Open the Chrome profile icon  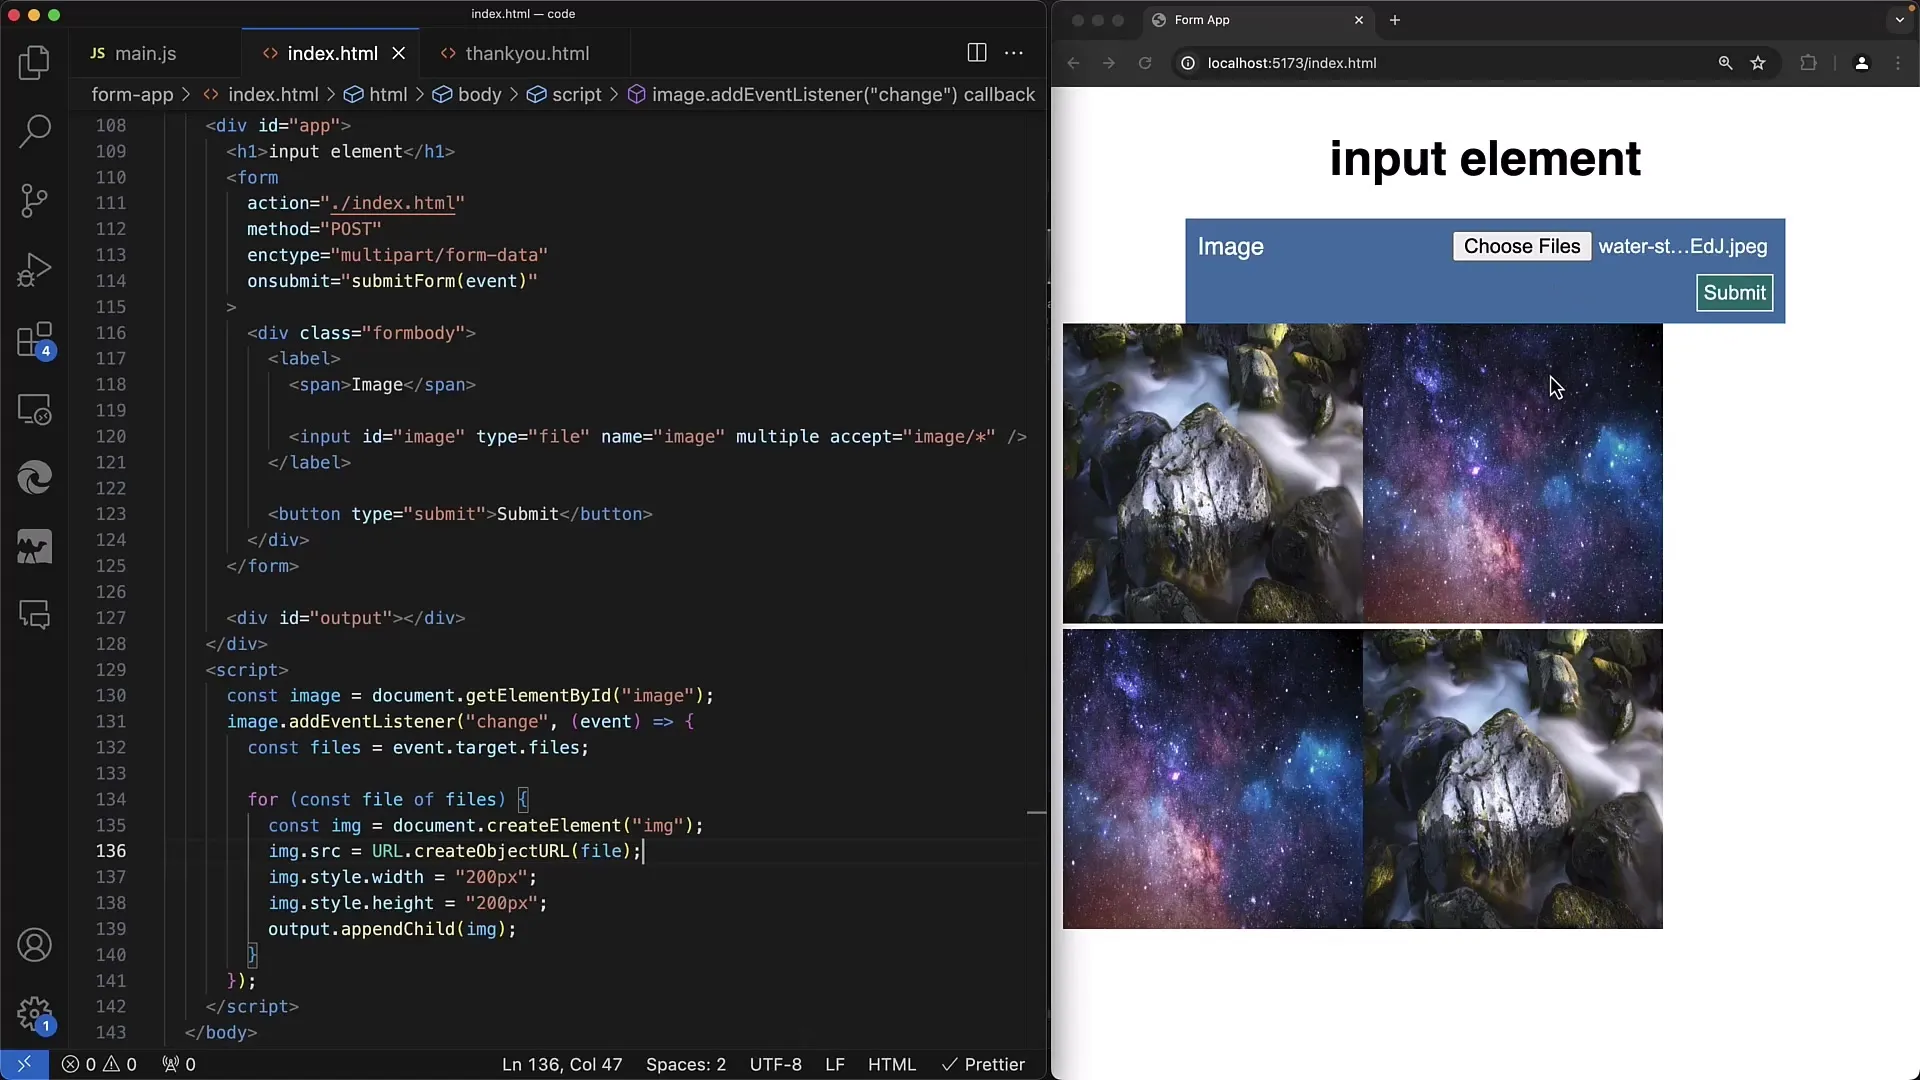(1861, 63)
